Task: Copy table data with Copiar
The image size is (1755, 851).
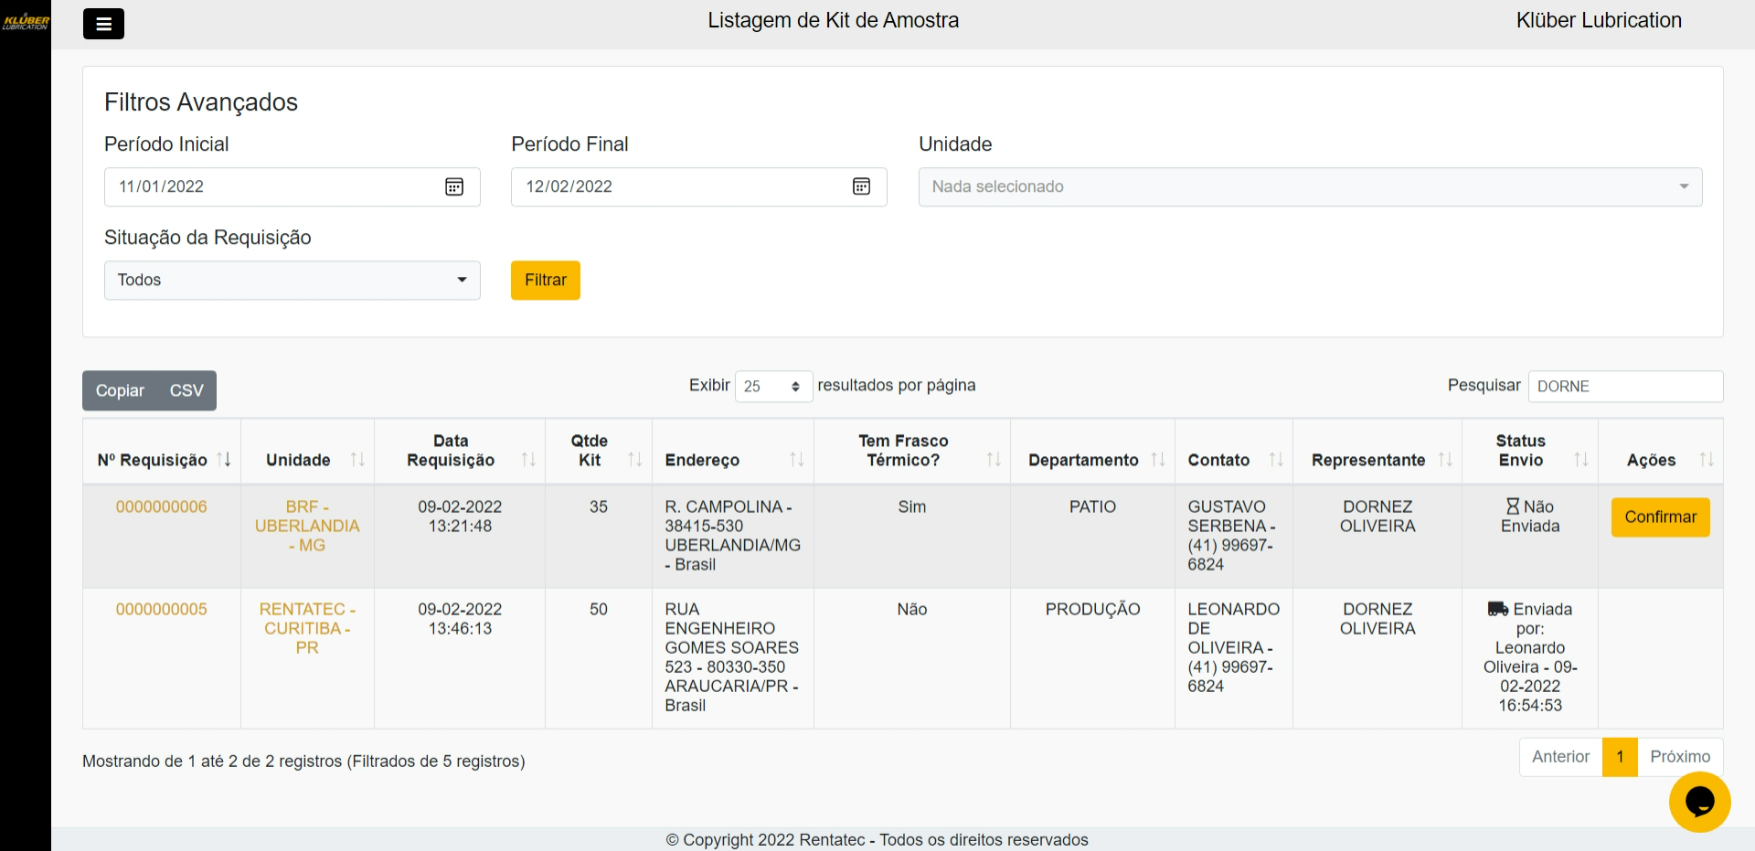Action: tap(120, 391)
